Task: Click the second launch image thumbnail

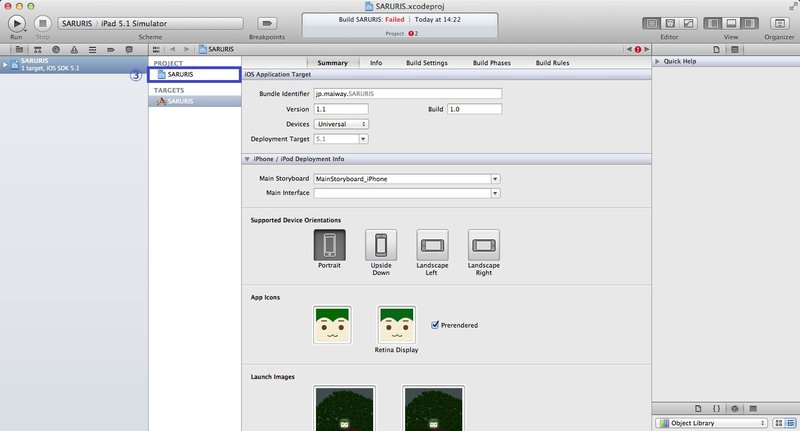Action: click(x=434, y=409)
